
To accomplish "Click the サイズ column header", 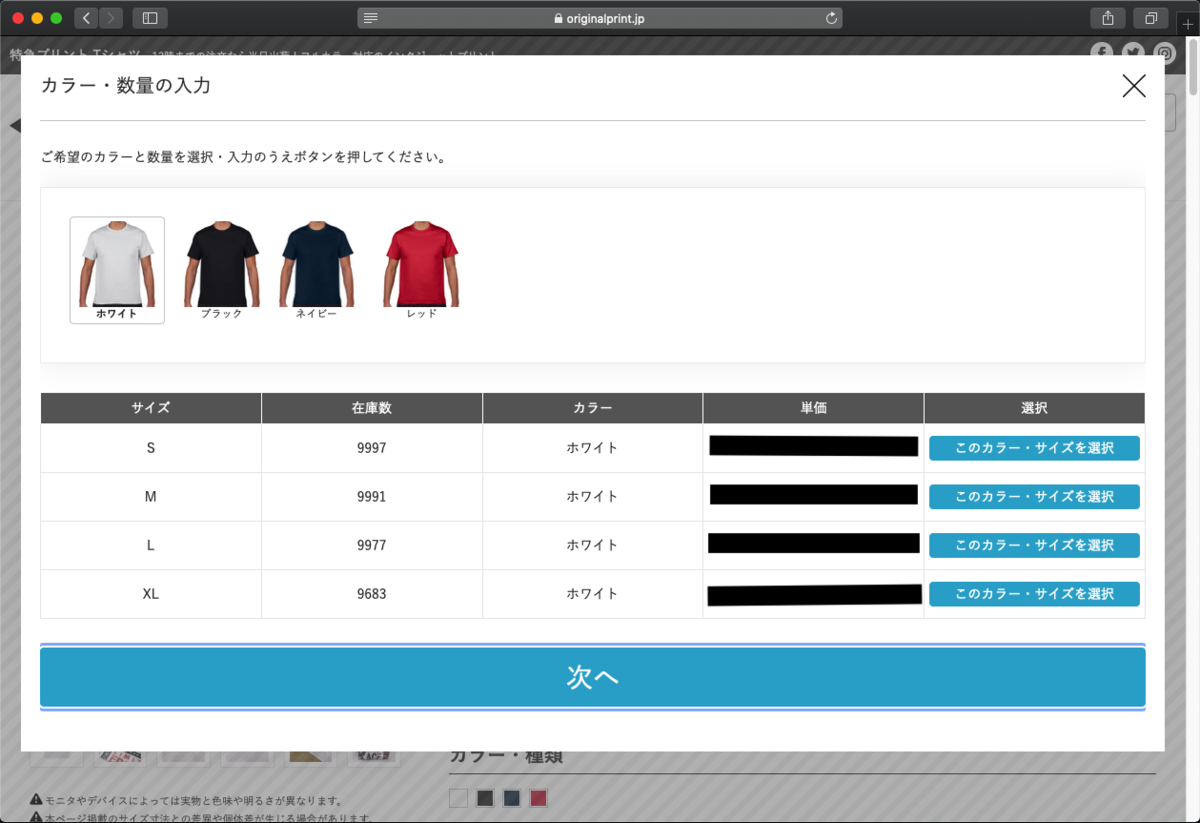I will (x=151, y=408).
